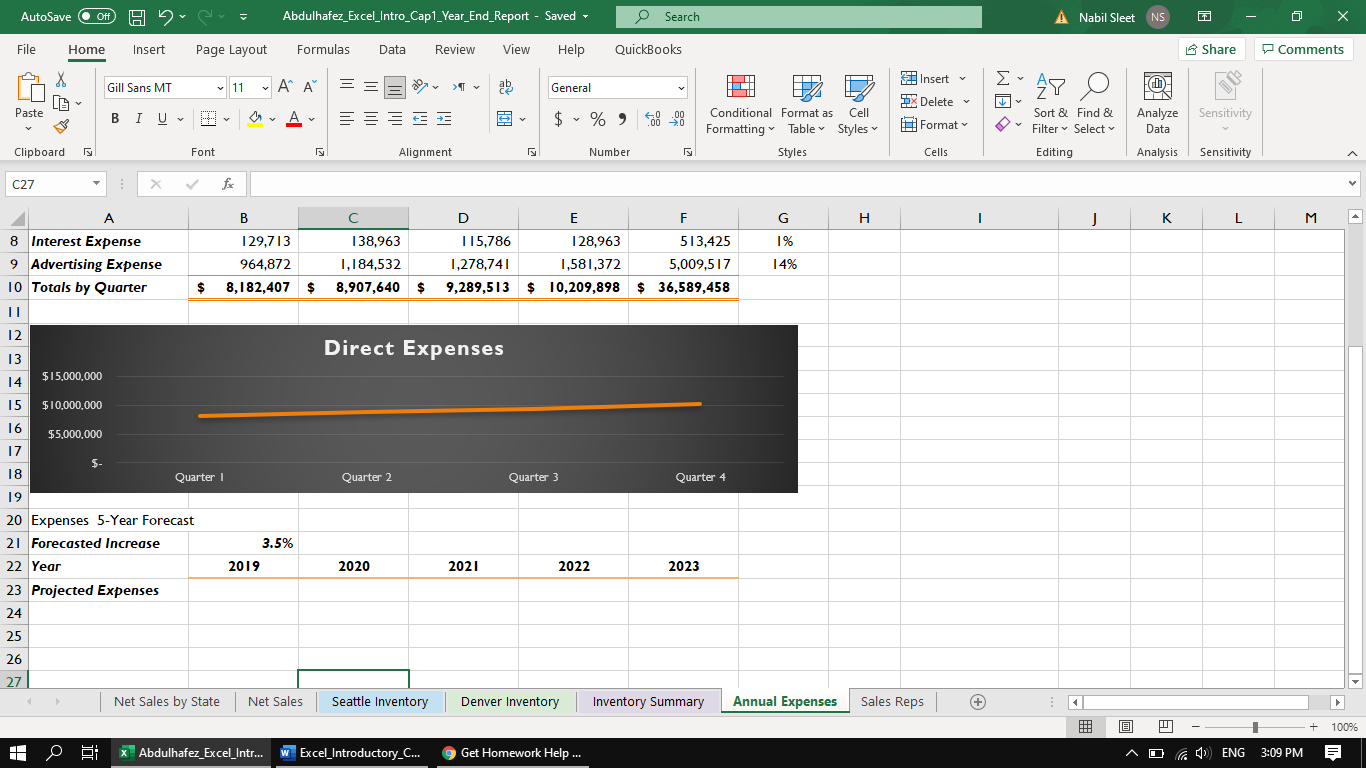Click the zoom level slider

click(1255, 727)
